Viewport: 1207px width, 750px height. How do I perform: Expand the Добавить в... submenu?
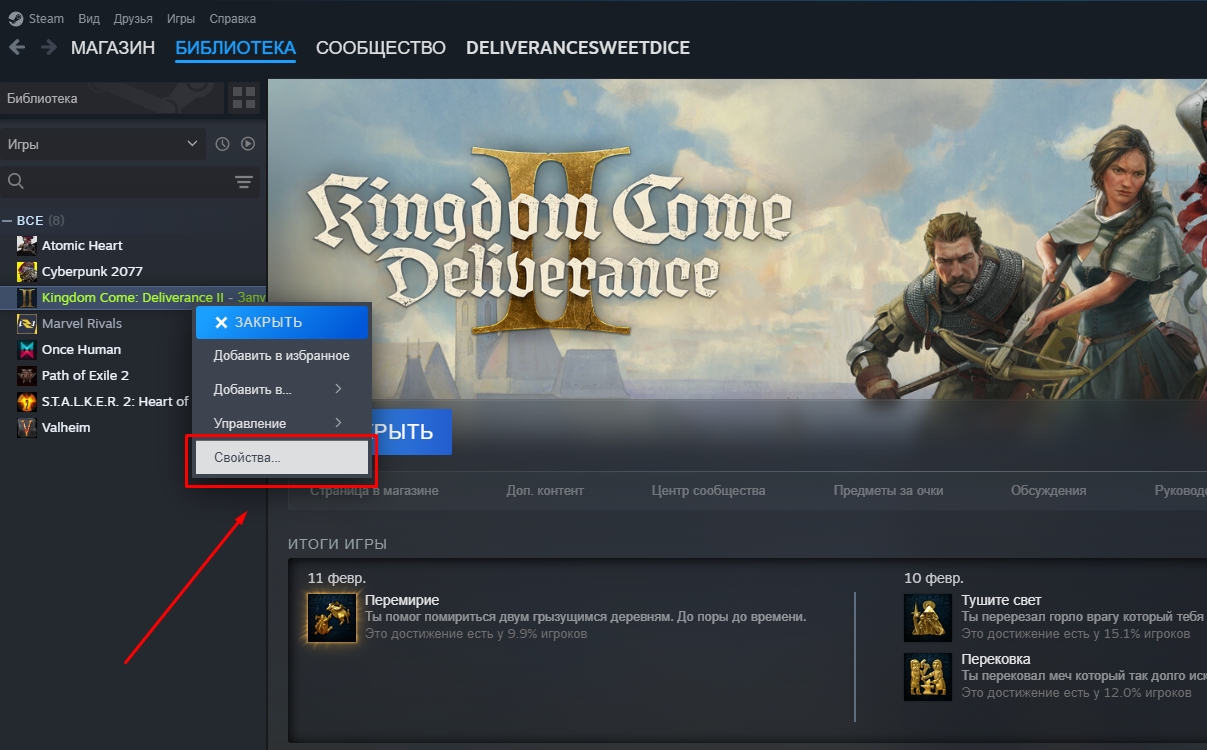(x=282, y=389)
